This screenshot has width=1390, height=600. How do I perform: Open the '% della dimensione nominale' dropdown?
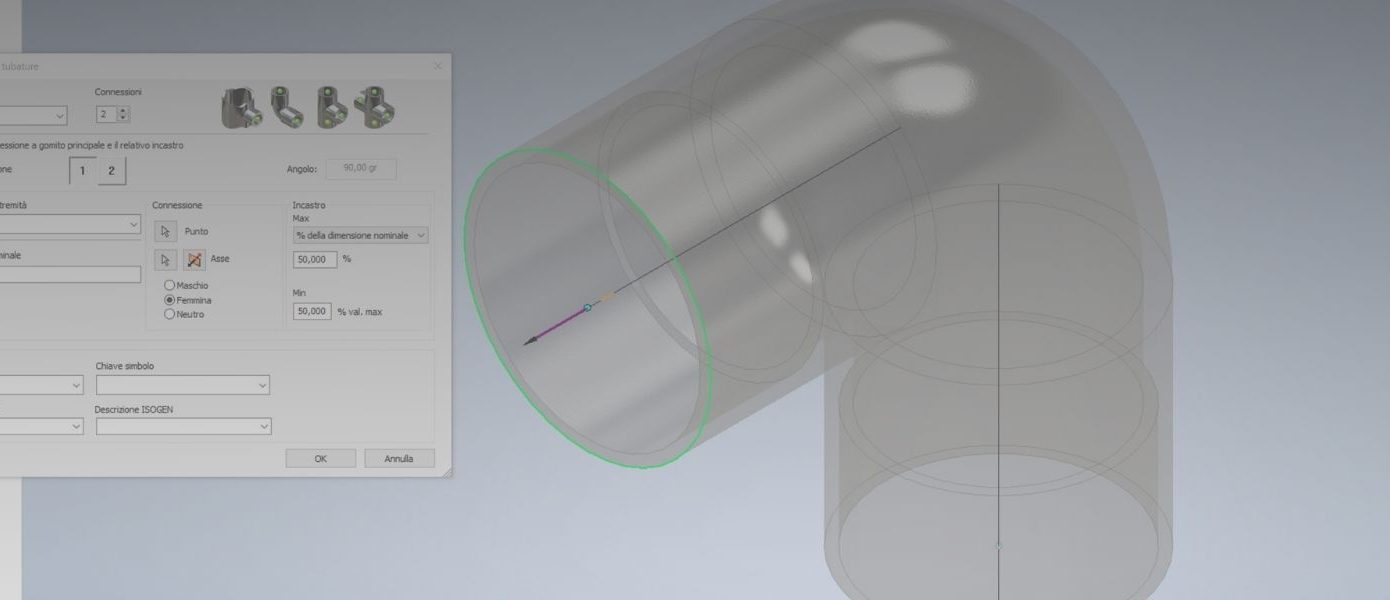pyautogui.click(x=360, y=235)
